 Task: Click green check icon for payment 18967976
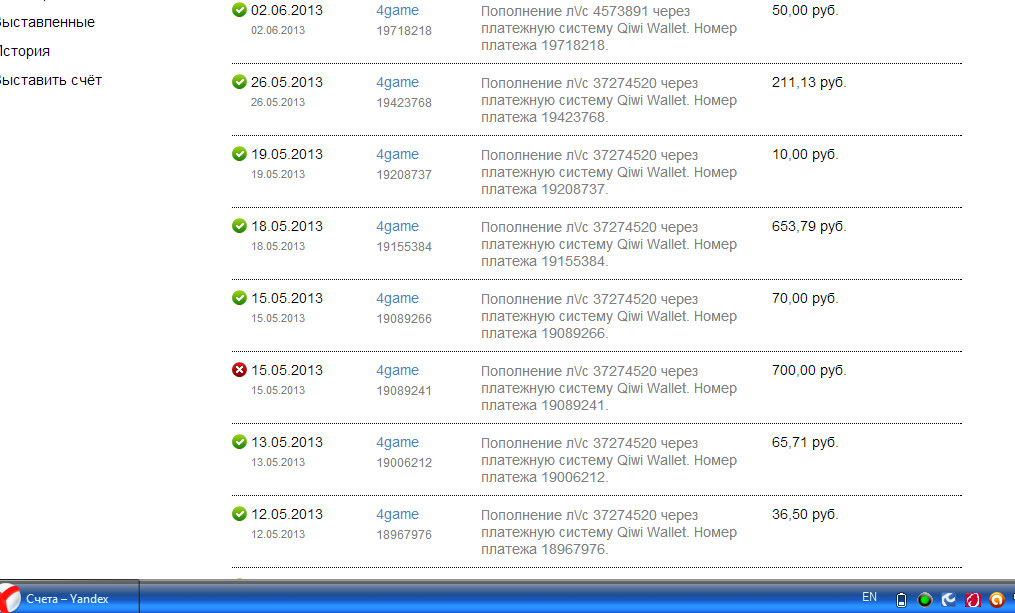coord(240,513)
